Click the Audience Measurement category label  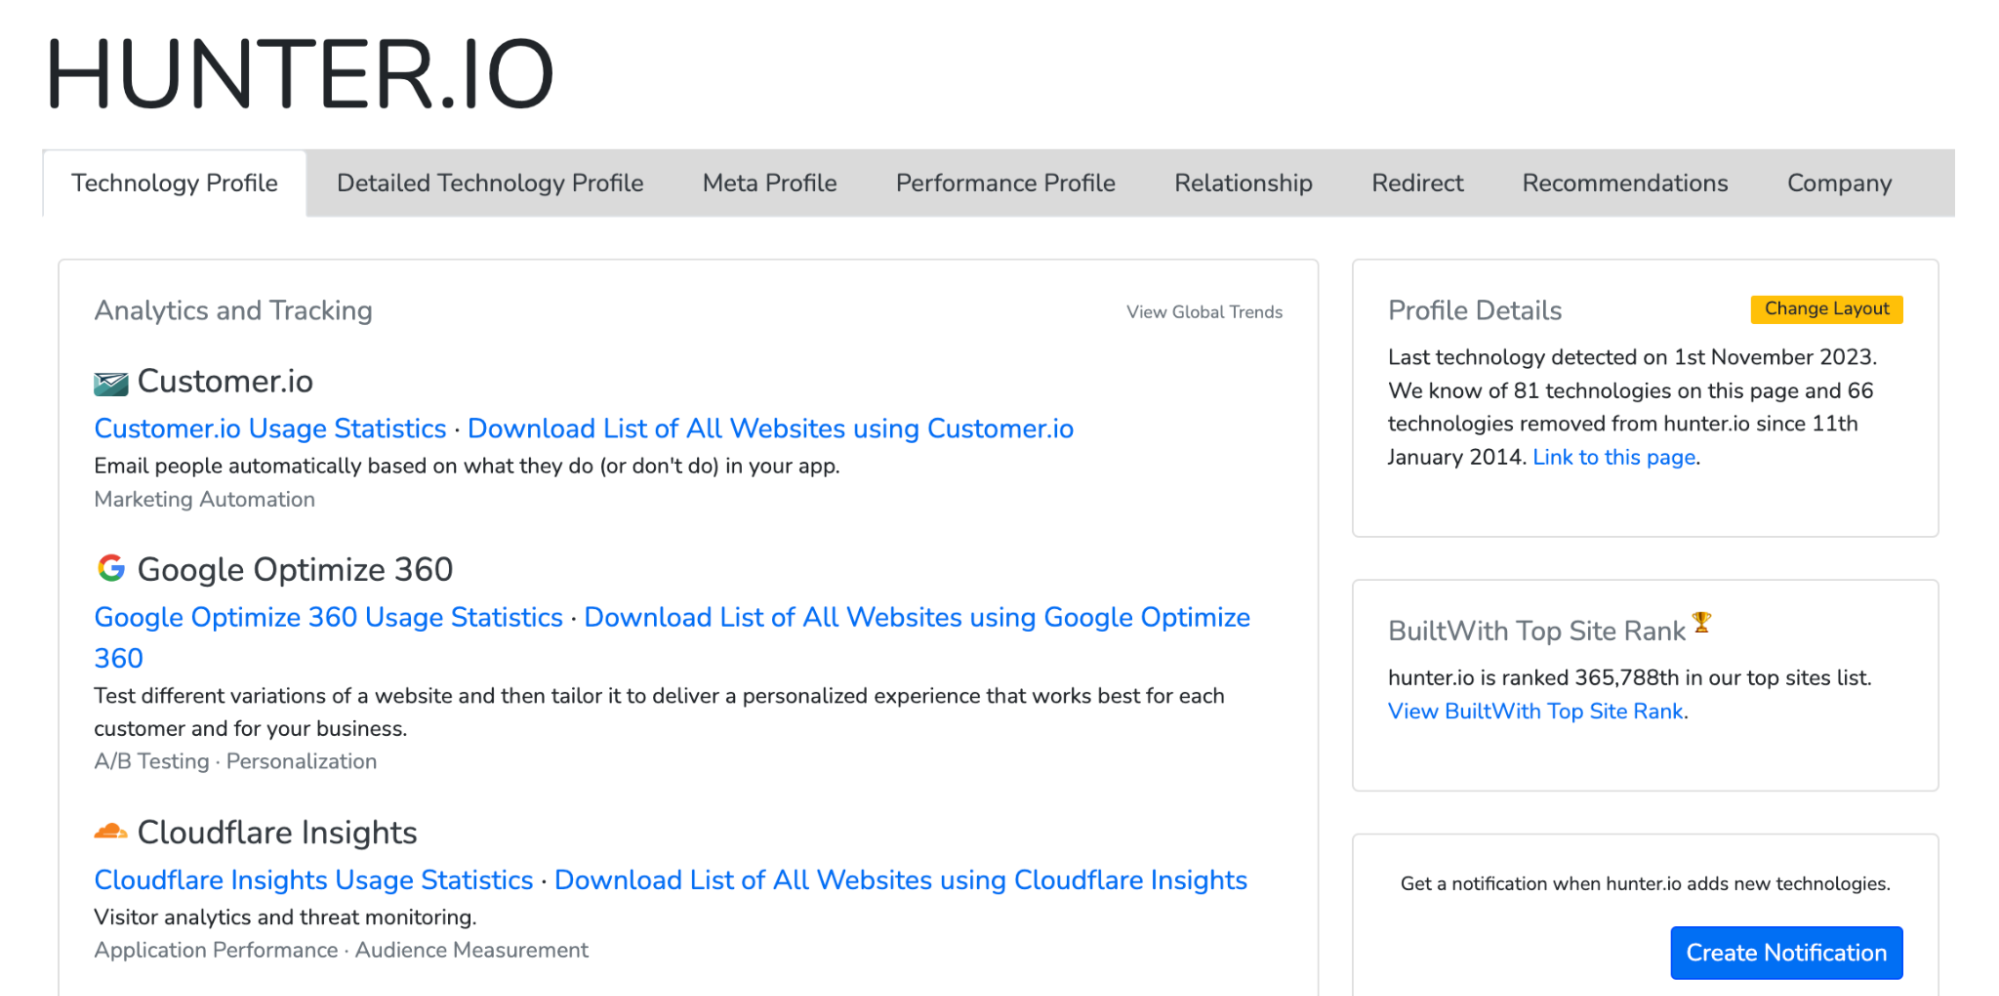471,950
